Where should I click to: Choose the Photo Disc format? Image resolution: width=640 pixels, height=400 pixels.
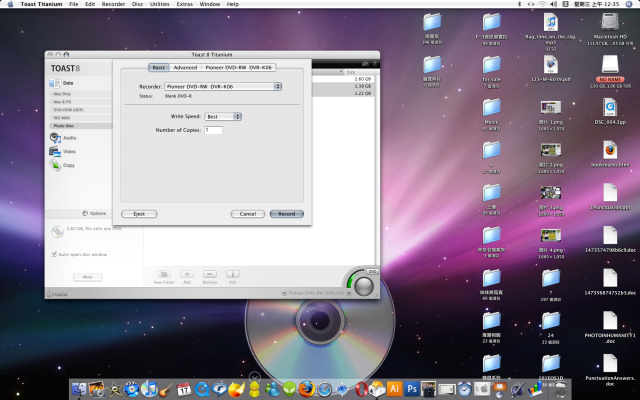[x=80, y=126]
